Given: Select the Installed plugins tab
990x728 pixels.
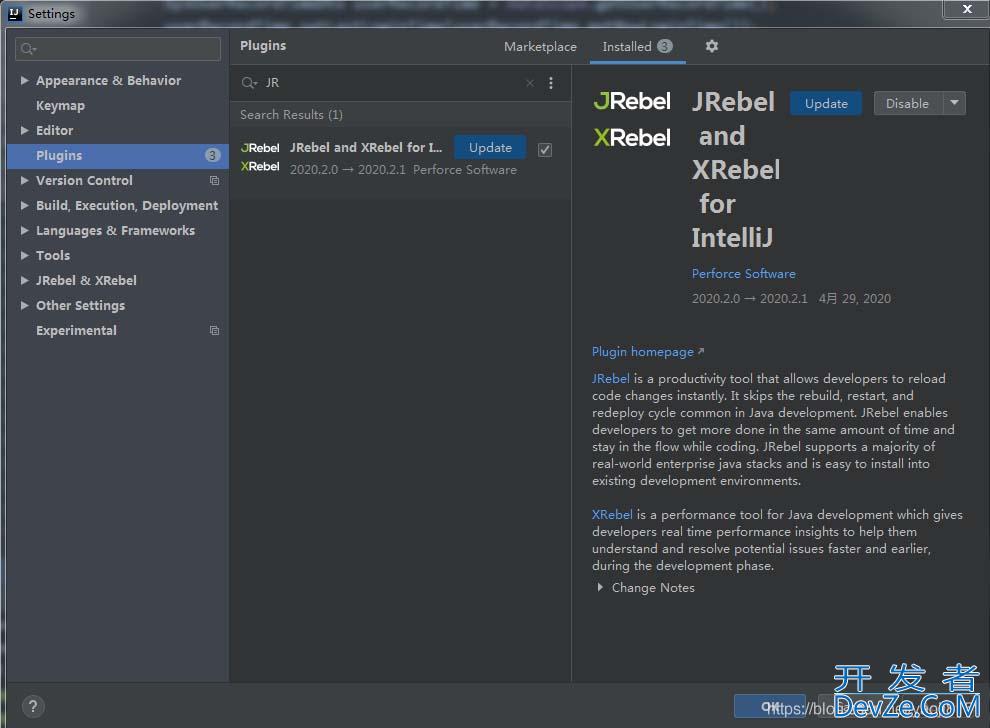Looking at the screenshot, I should [627, 47].
